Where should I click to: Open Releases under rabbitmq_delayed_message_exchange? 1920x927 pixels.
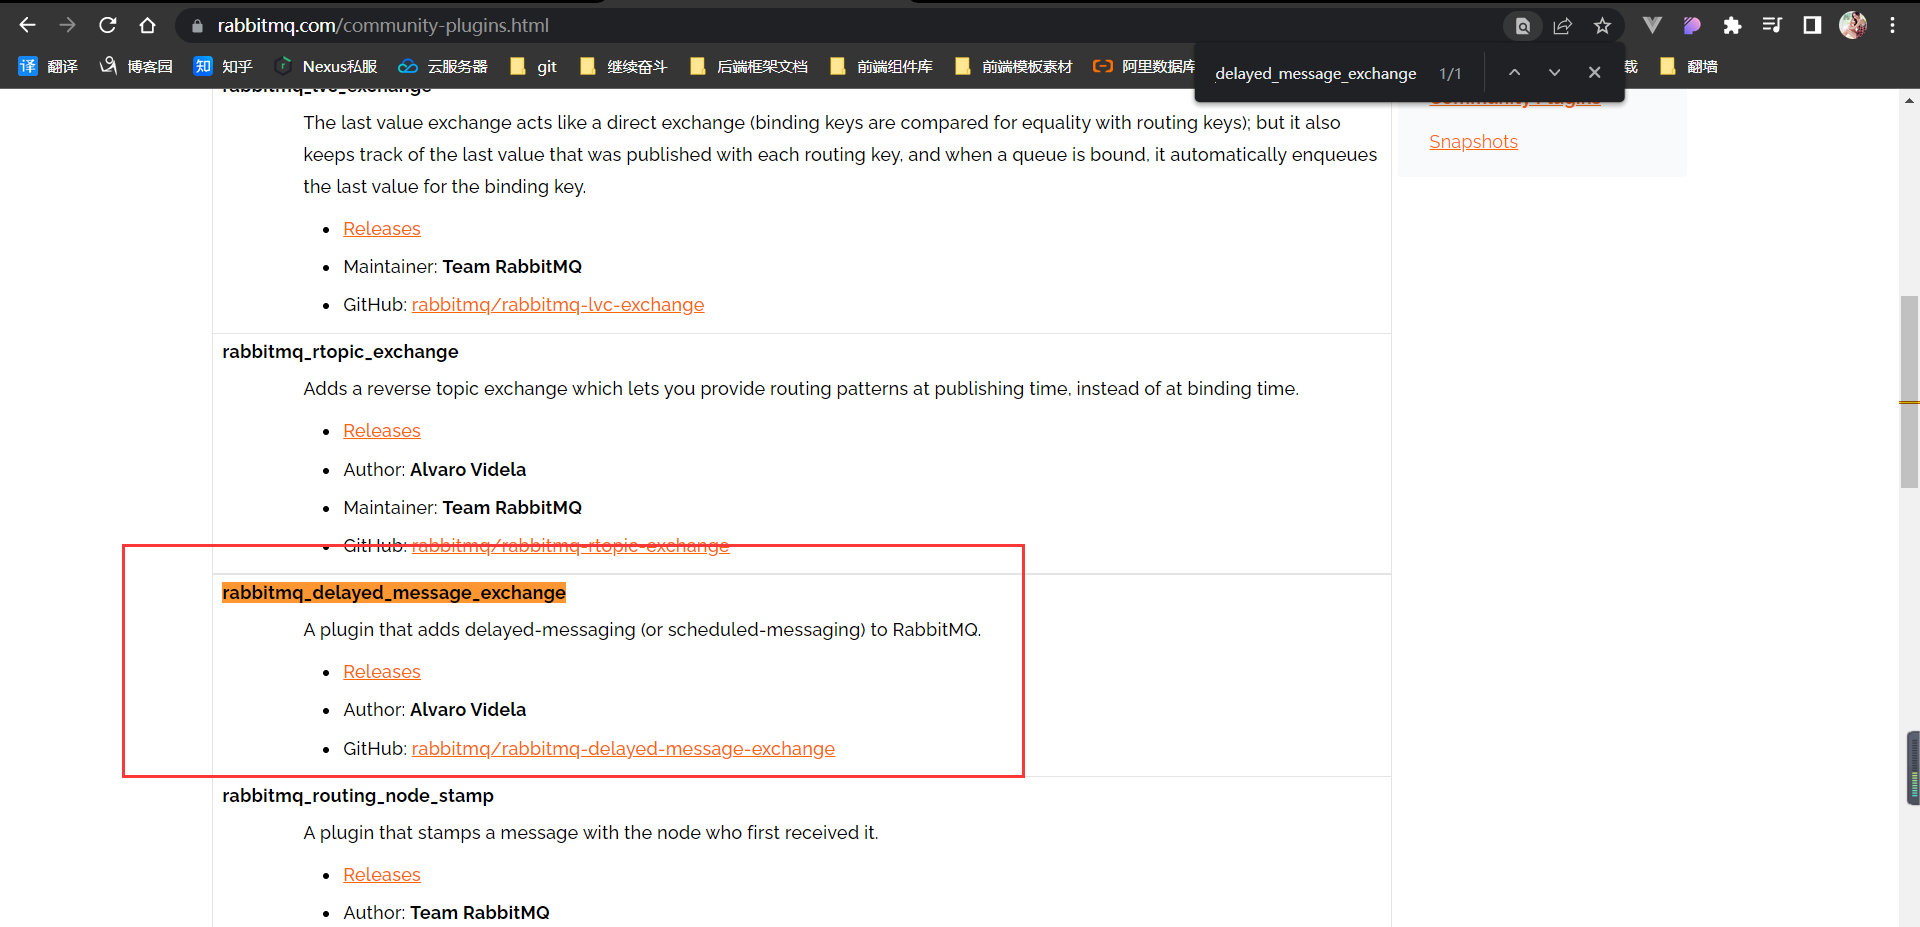[382, 672]
